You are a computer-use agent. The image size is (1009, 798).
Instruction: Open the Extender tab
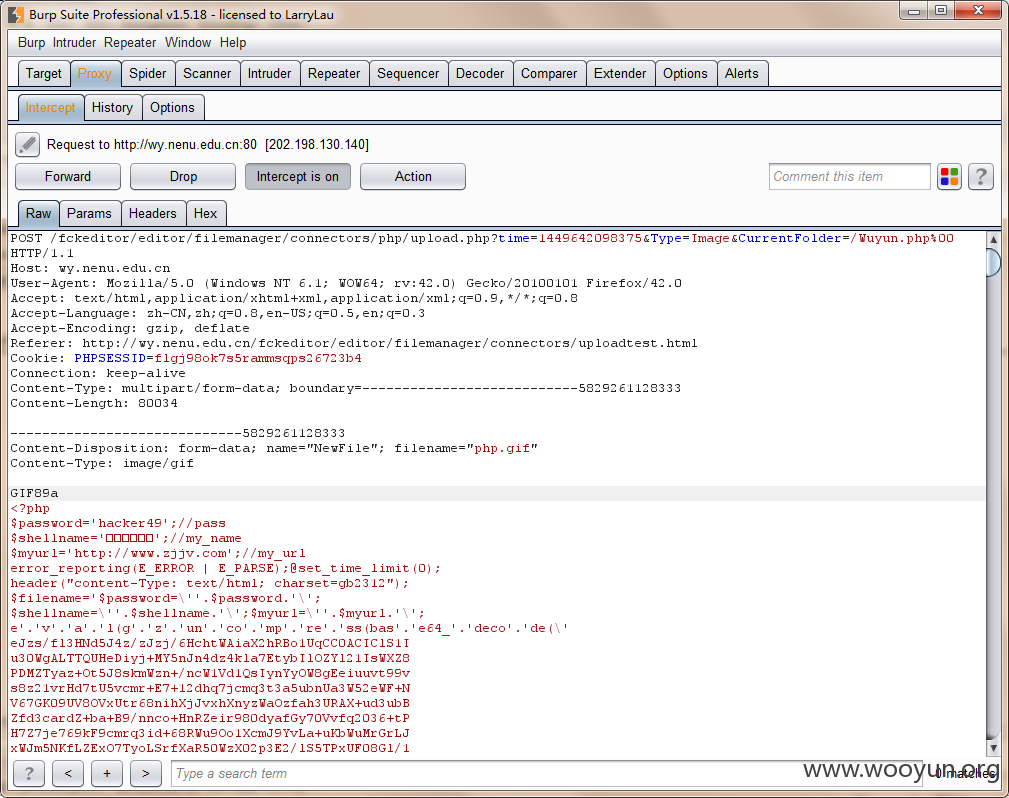(620, 73)
